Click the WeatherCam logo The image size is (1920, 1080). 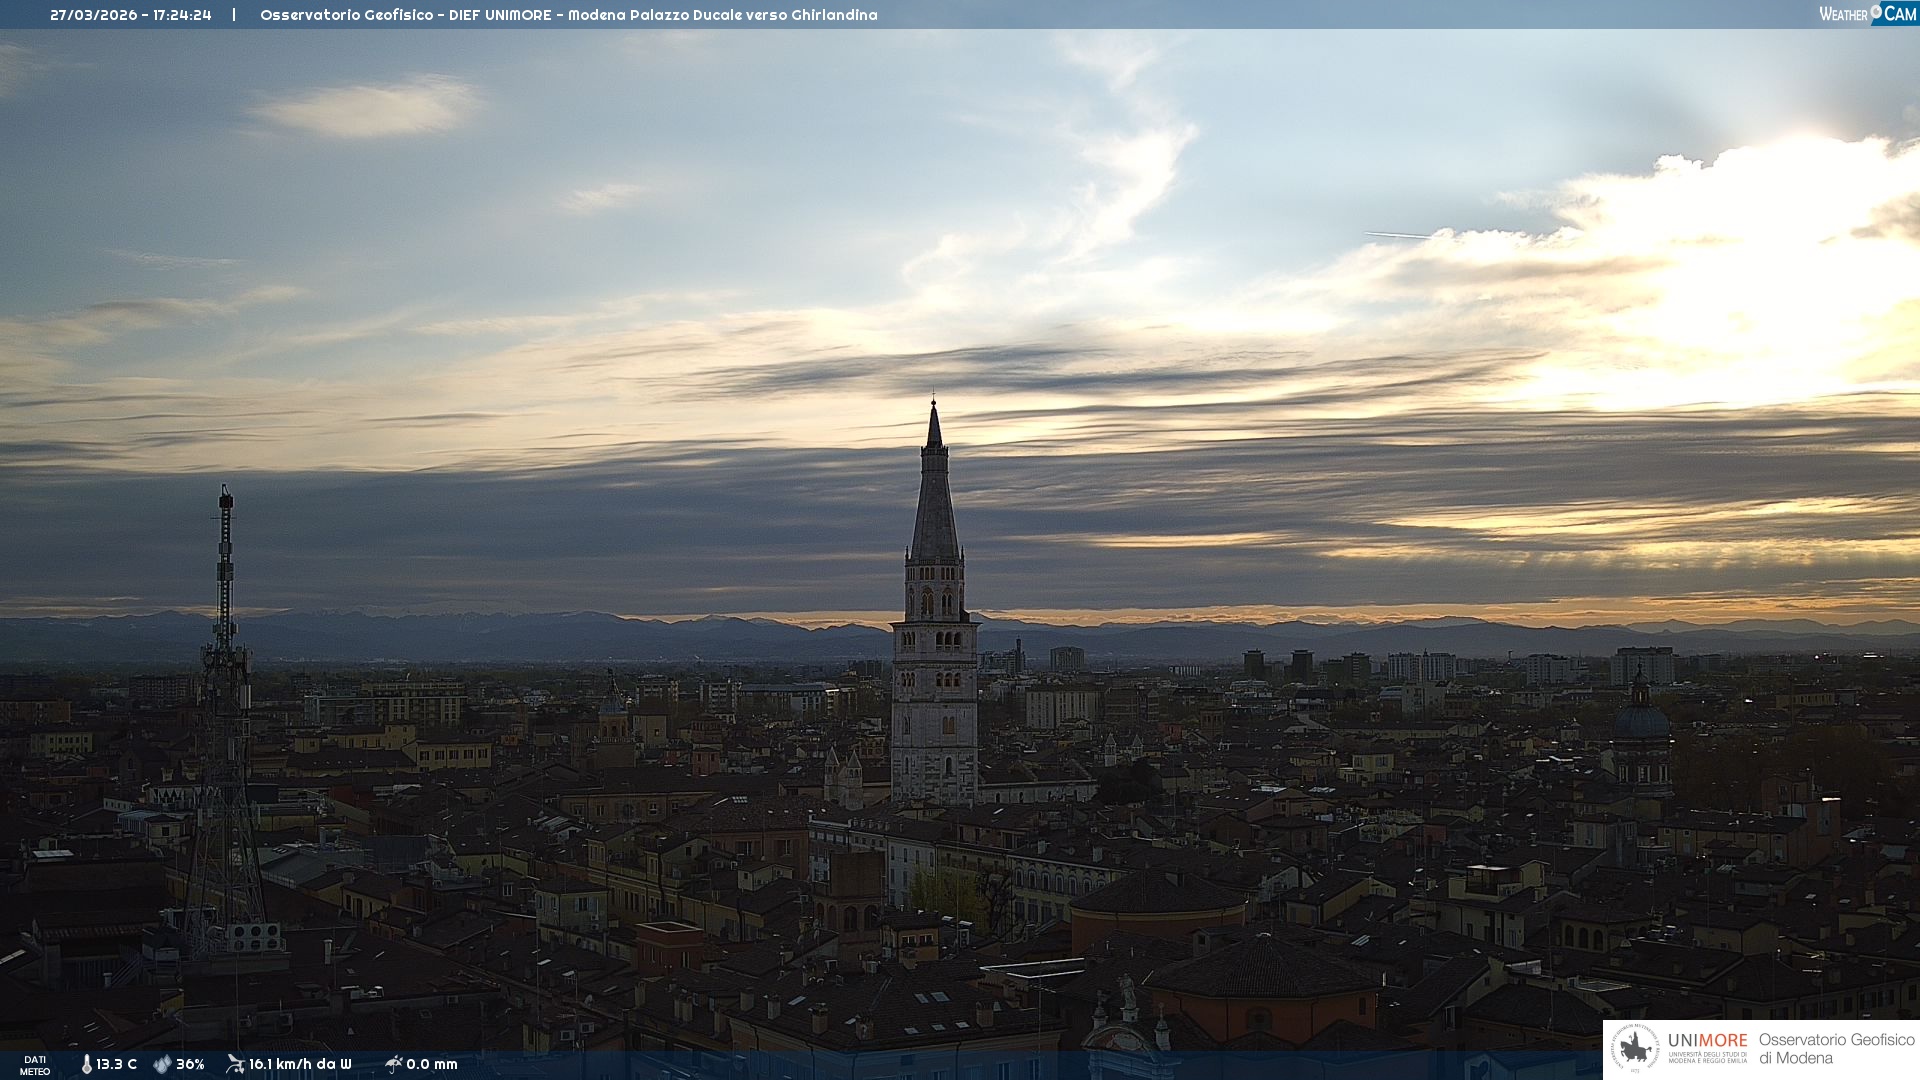[x=1867, y=14]
